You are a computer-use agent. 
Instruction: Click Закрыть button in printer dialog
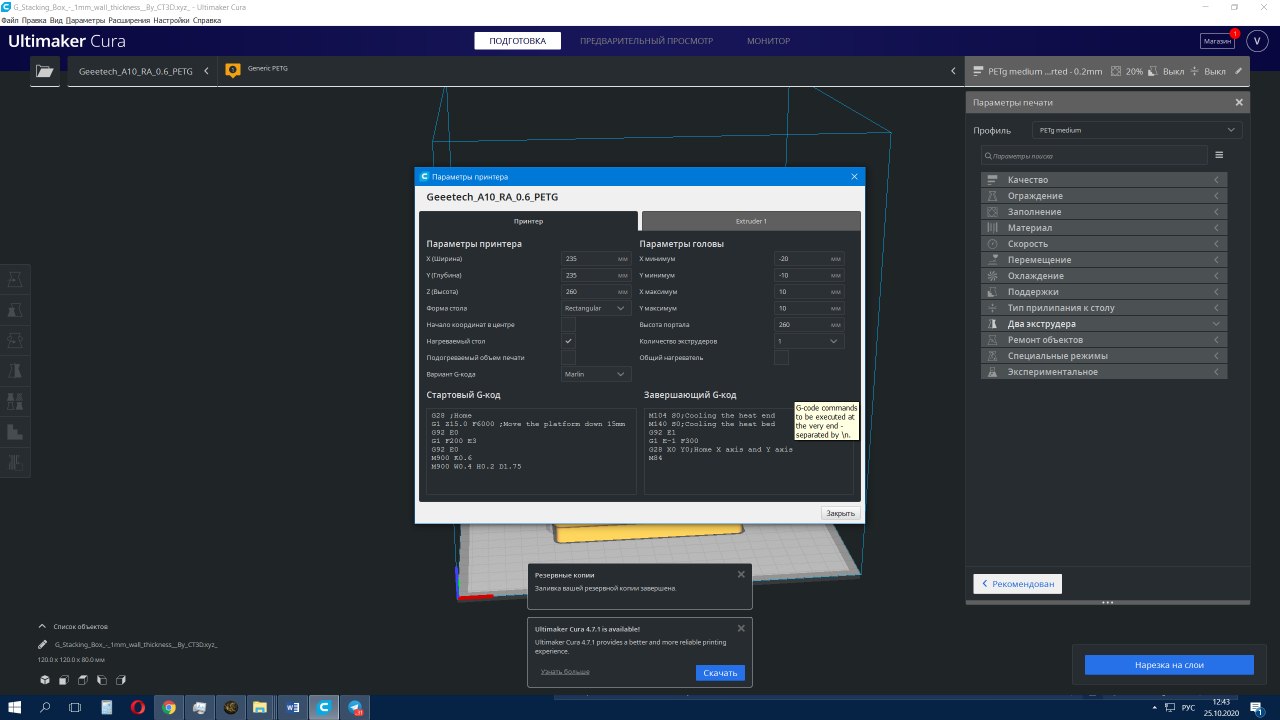(x=839, y=513)
